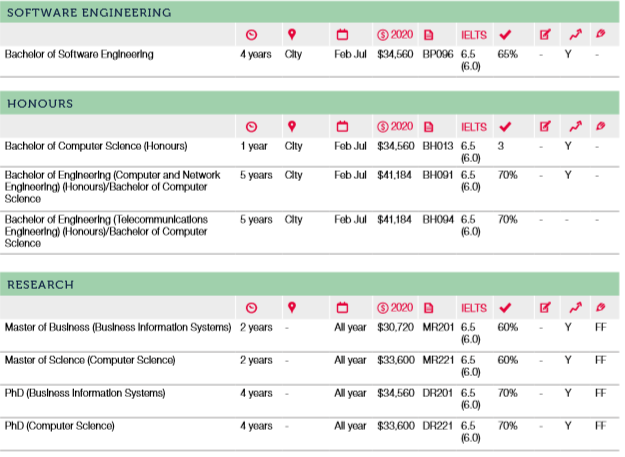
Task: Click the location pin icon in Honours header
Action: [292, 127]
